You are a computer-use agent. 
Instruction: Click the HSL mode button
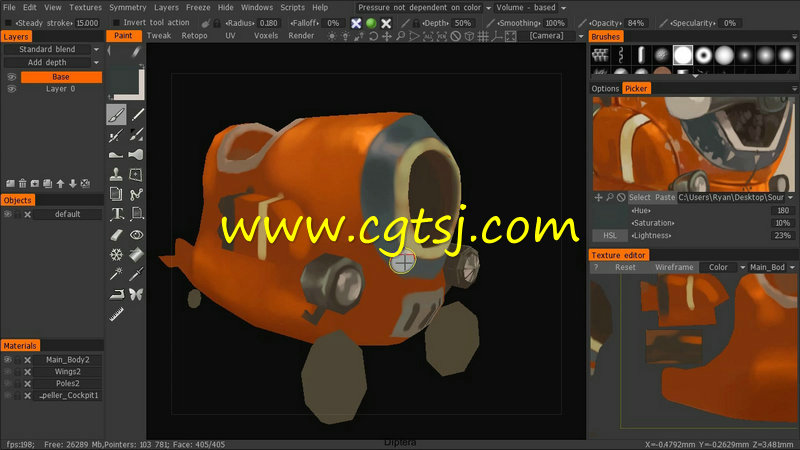tap(610, 236)
